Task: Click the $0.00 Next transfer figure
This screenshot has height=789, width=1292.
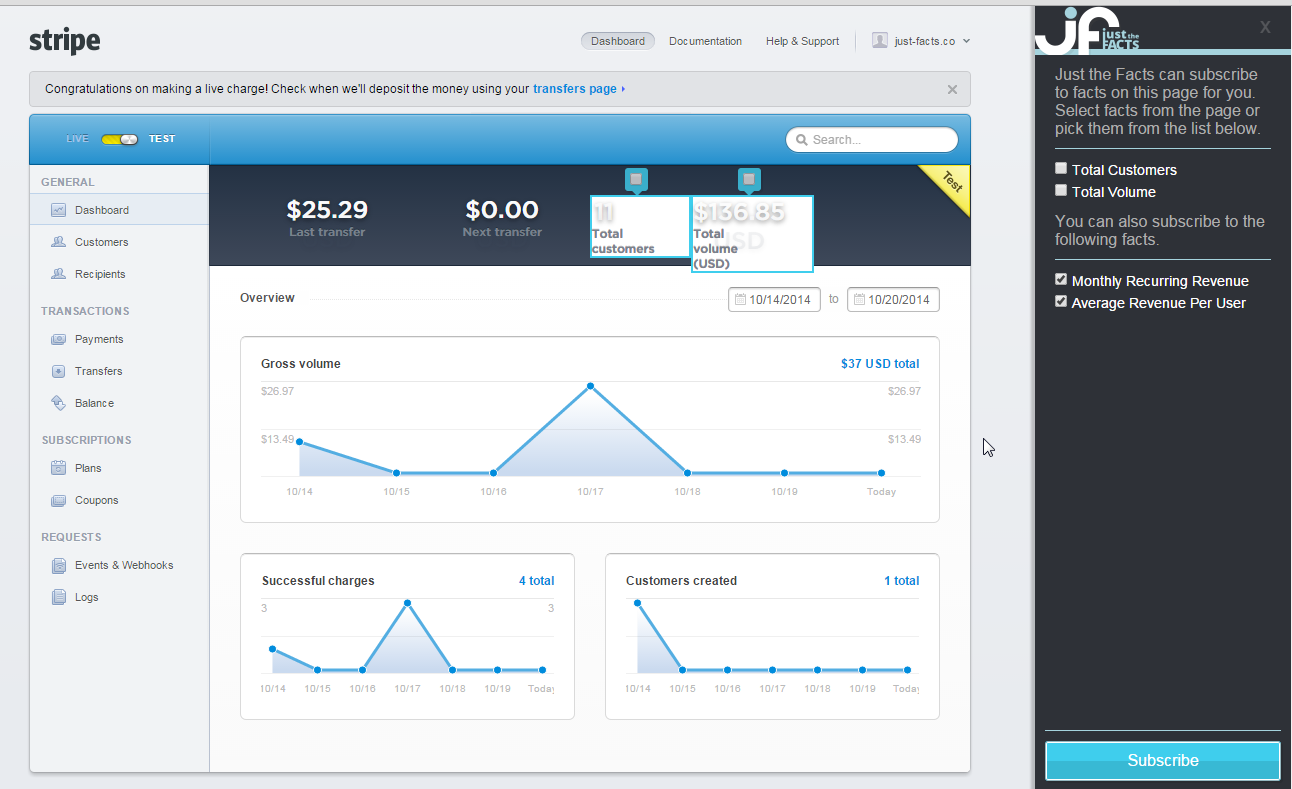Action: click(x=502, y=210)
